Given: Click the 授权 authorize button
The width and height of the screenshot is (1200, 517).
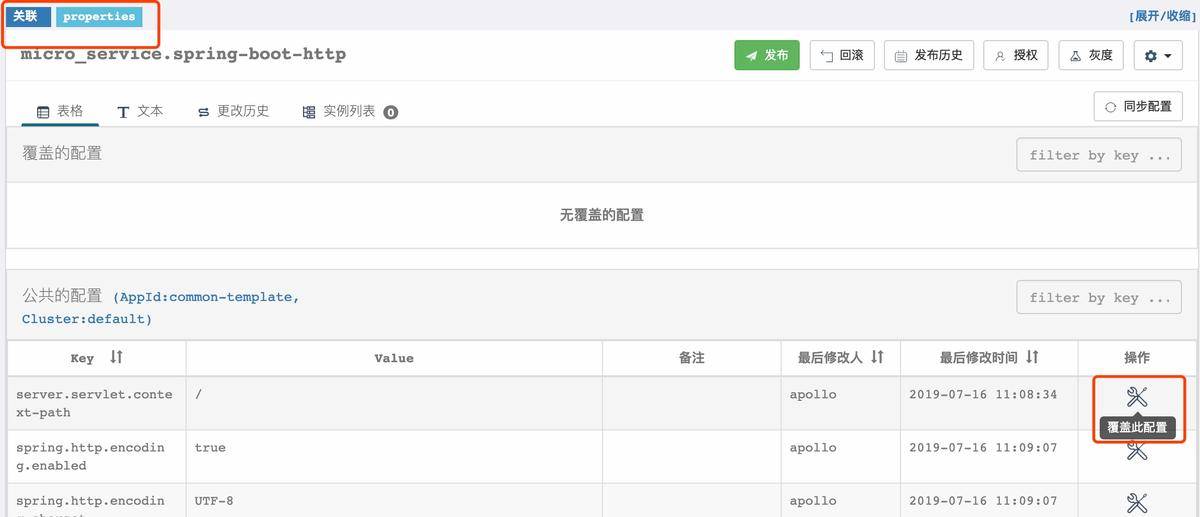Looking at the screenshot, I should pyautogui.click(x=1016, y=55).
